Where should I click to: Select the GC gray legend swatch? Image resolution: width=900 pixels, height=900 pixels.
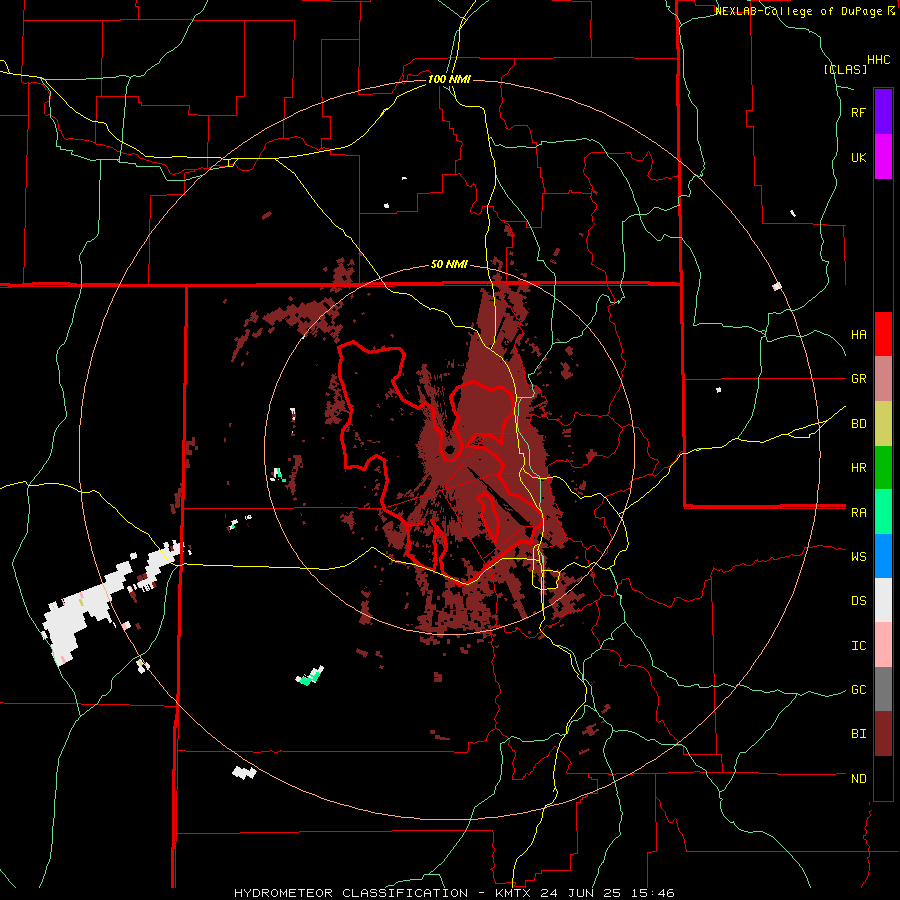(883, 689)
